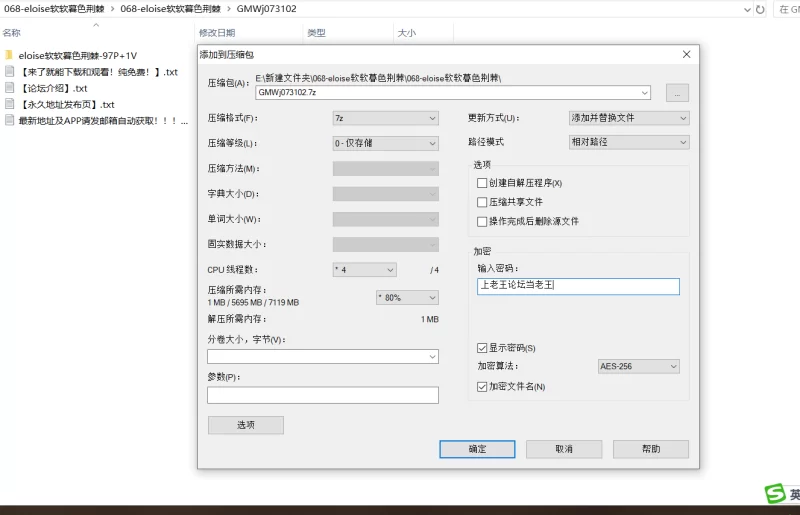Uncheck the 显示密码 checkbox
The width and height of the screenshot is (800, 515).
click(x=483, y=348)
